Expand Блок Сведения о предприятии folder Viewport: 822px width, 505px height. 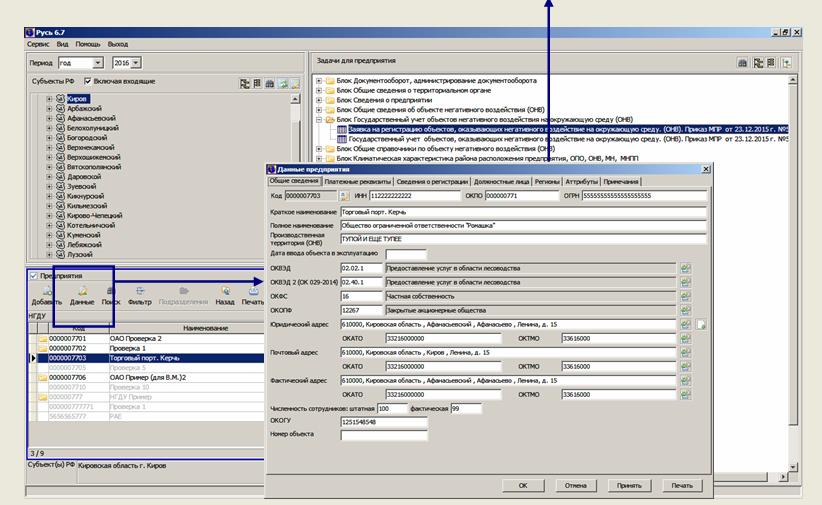coord(319,100)
